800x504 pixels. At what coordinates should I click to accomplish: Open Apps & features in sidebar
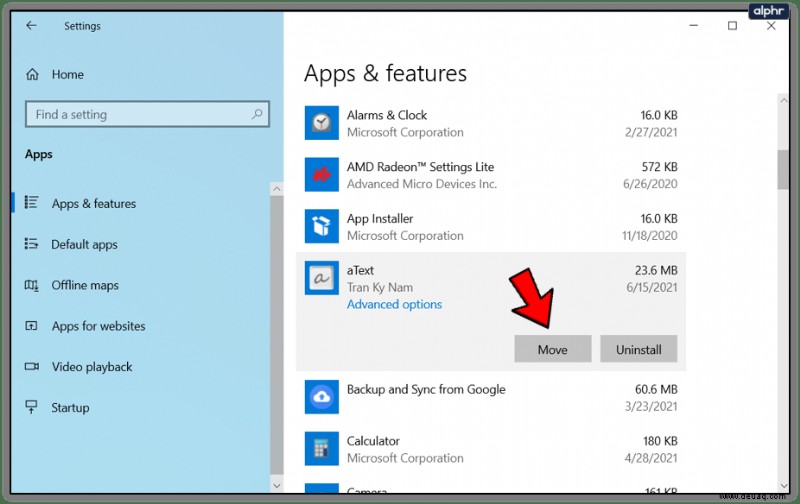pyautogui.click(x=94, y=204)
